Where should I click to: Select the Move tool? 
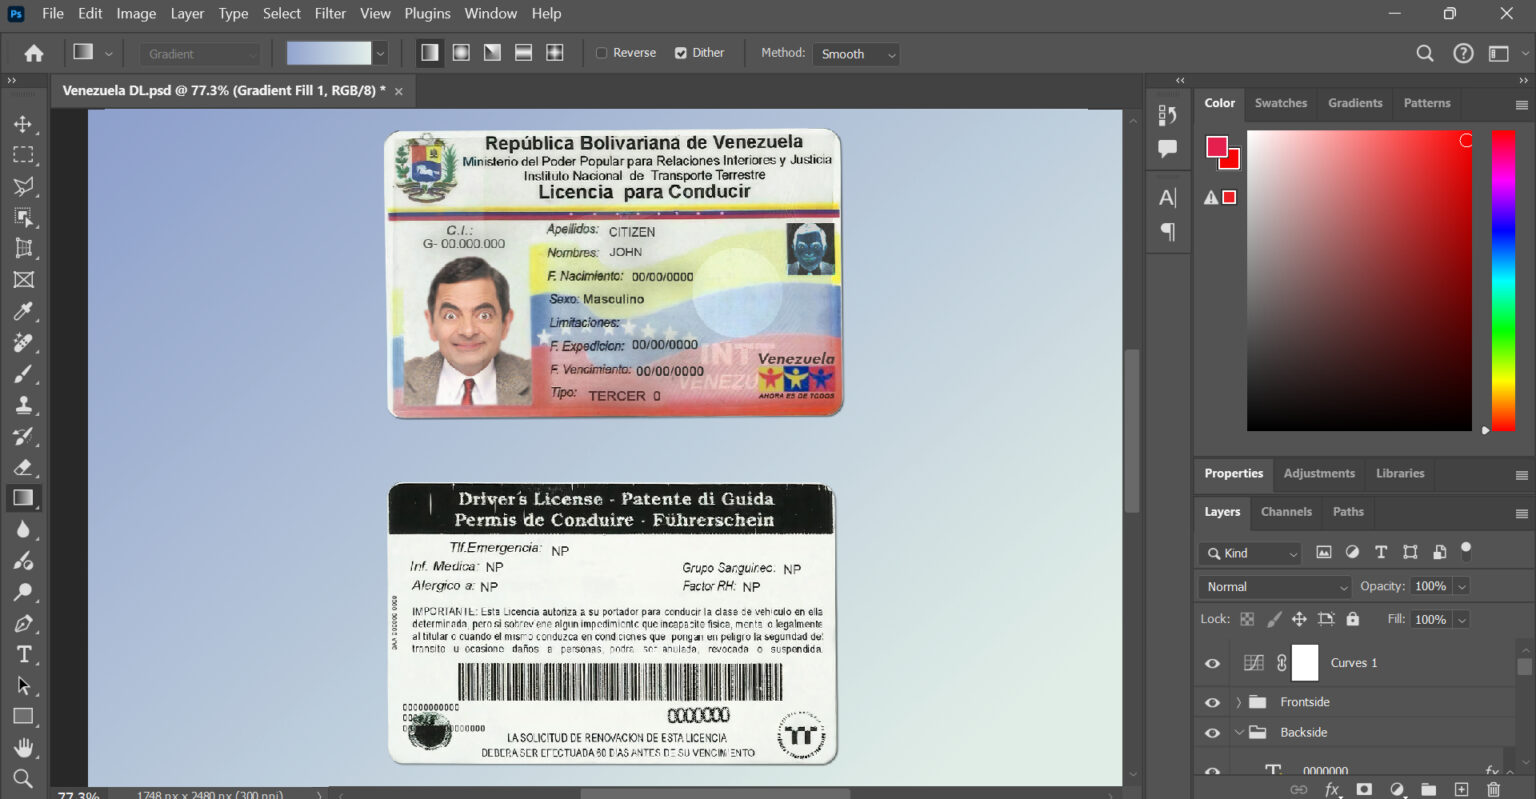23,124
